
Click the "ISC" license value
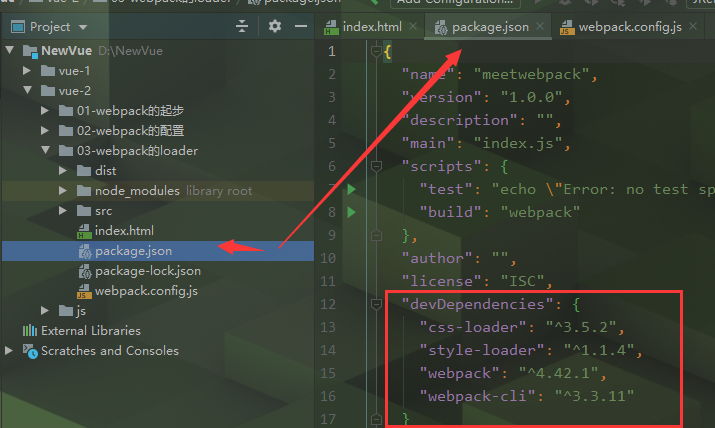pos(523,281)
